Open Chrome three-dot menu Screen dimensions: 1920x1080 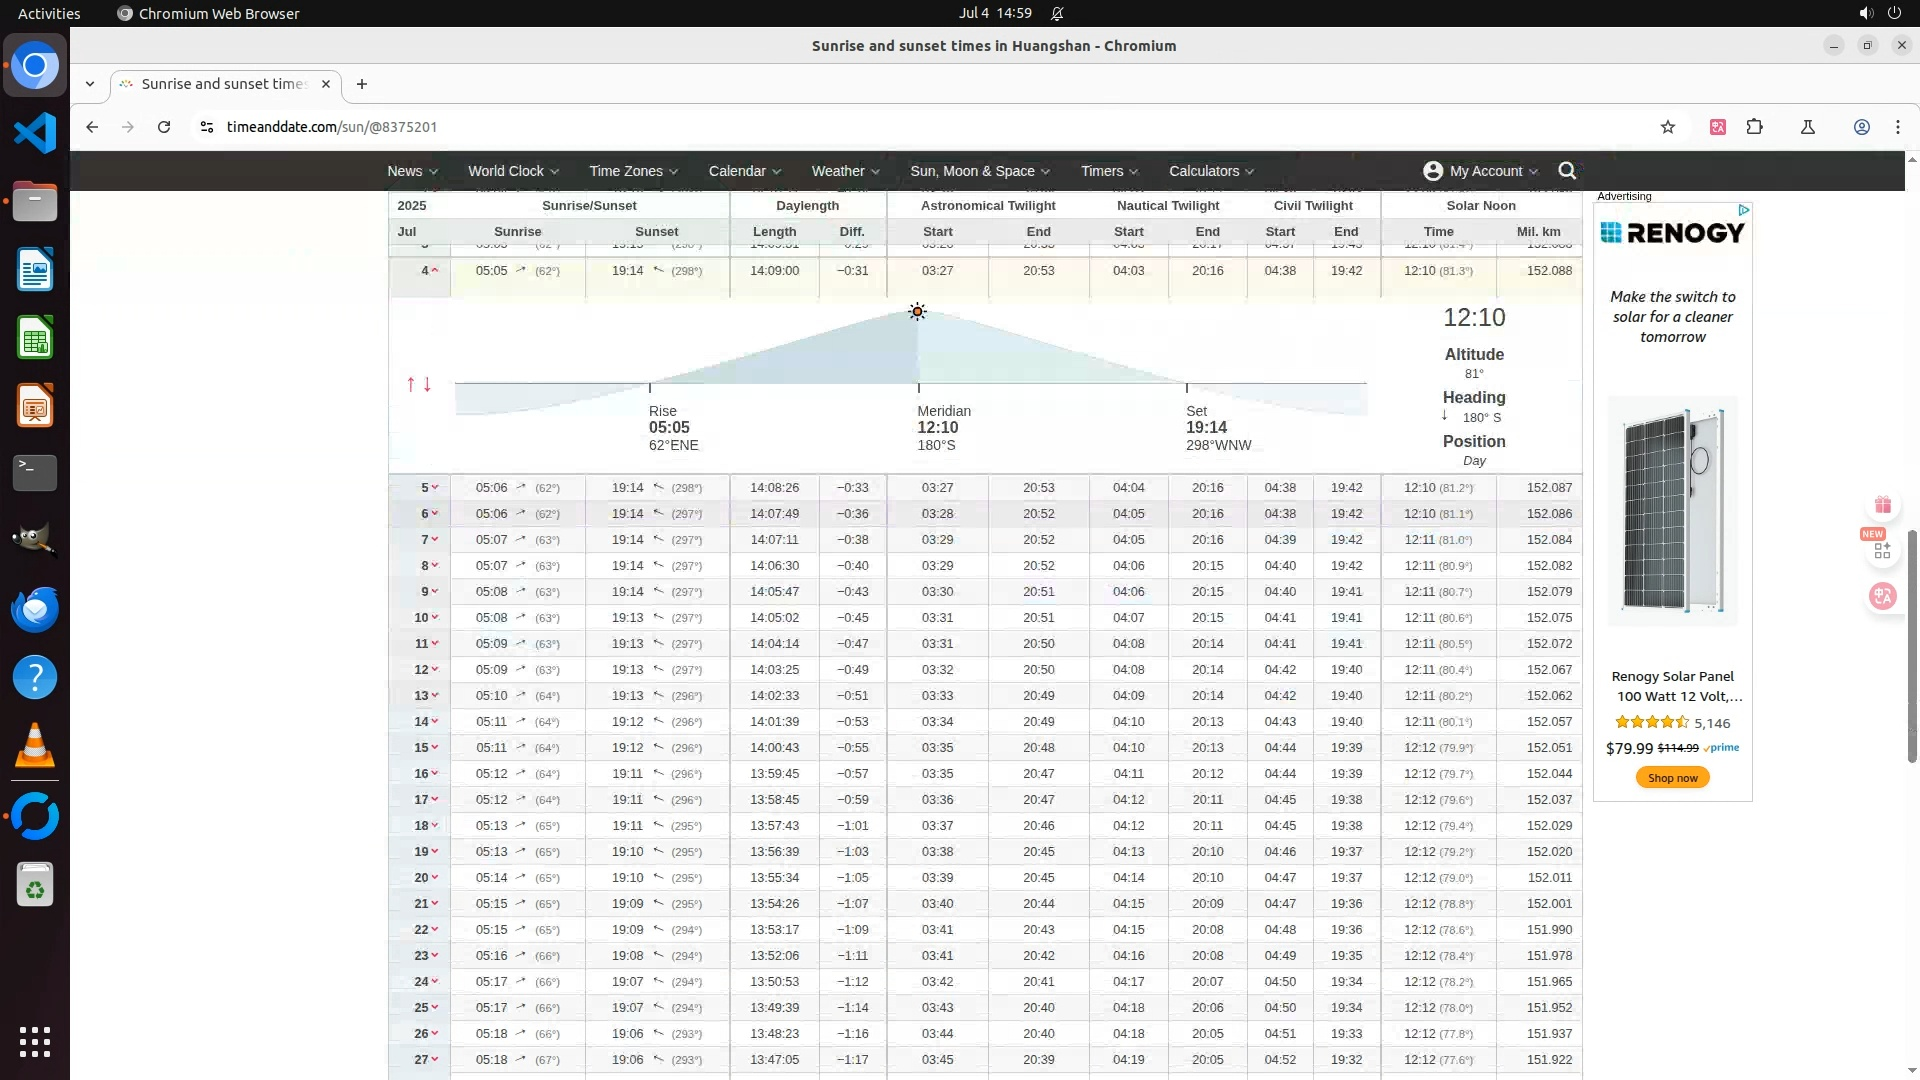click(1897, 127)
